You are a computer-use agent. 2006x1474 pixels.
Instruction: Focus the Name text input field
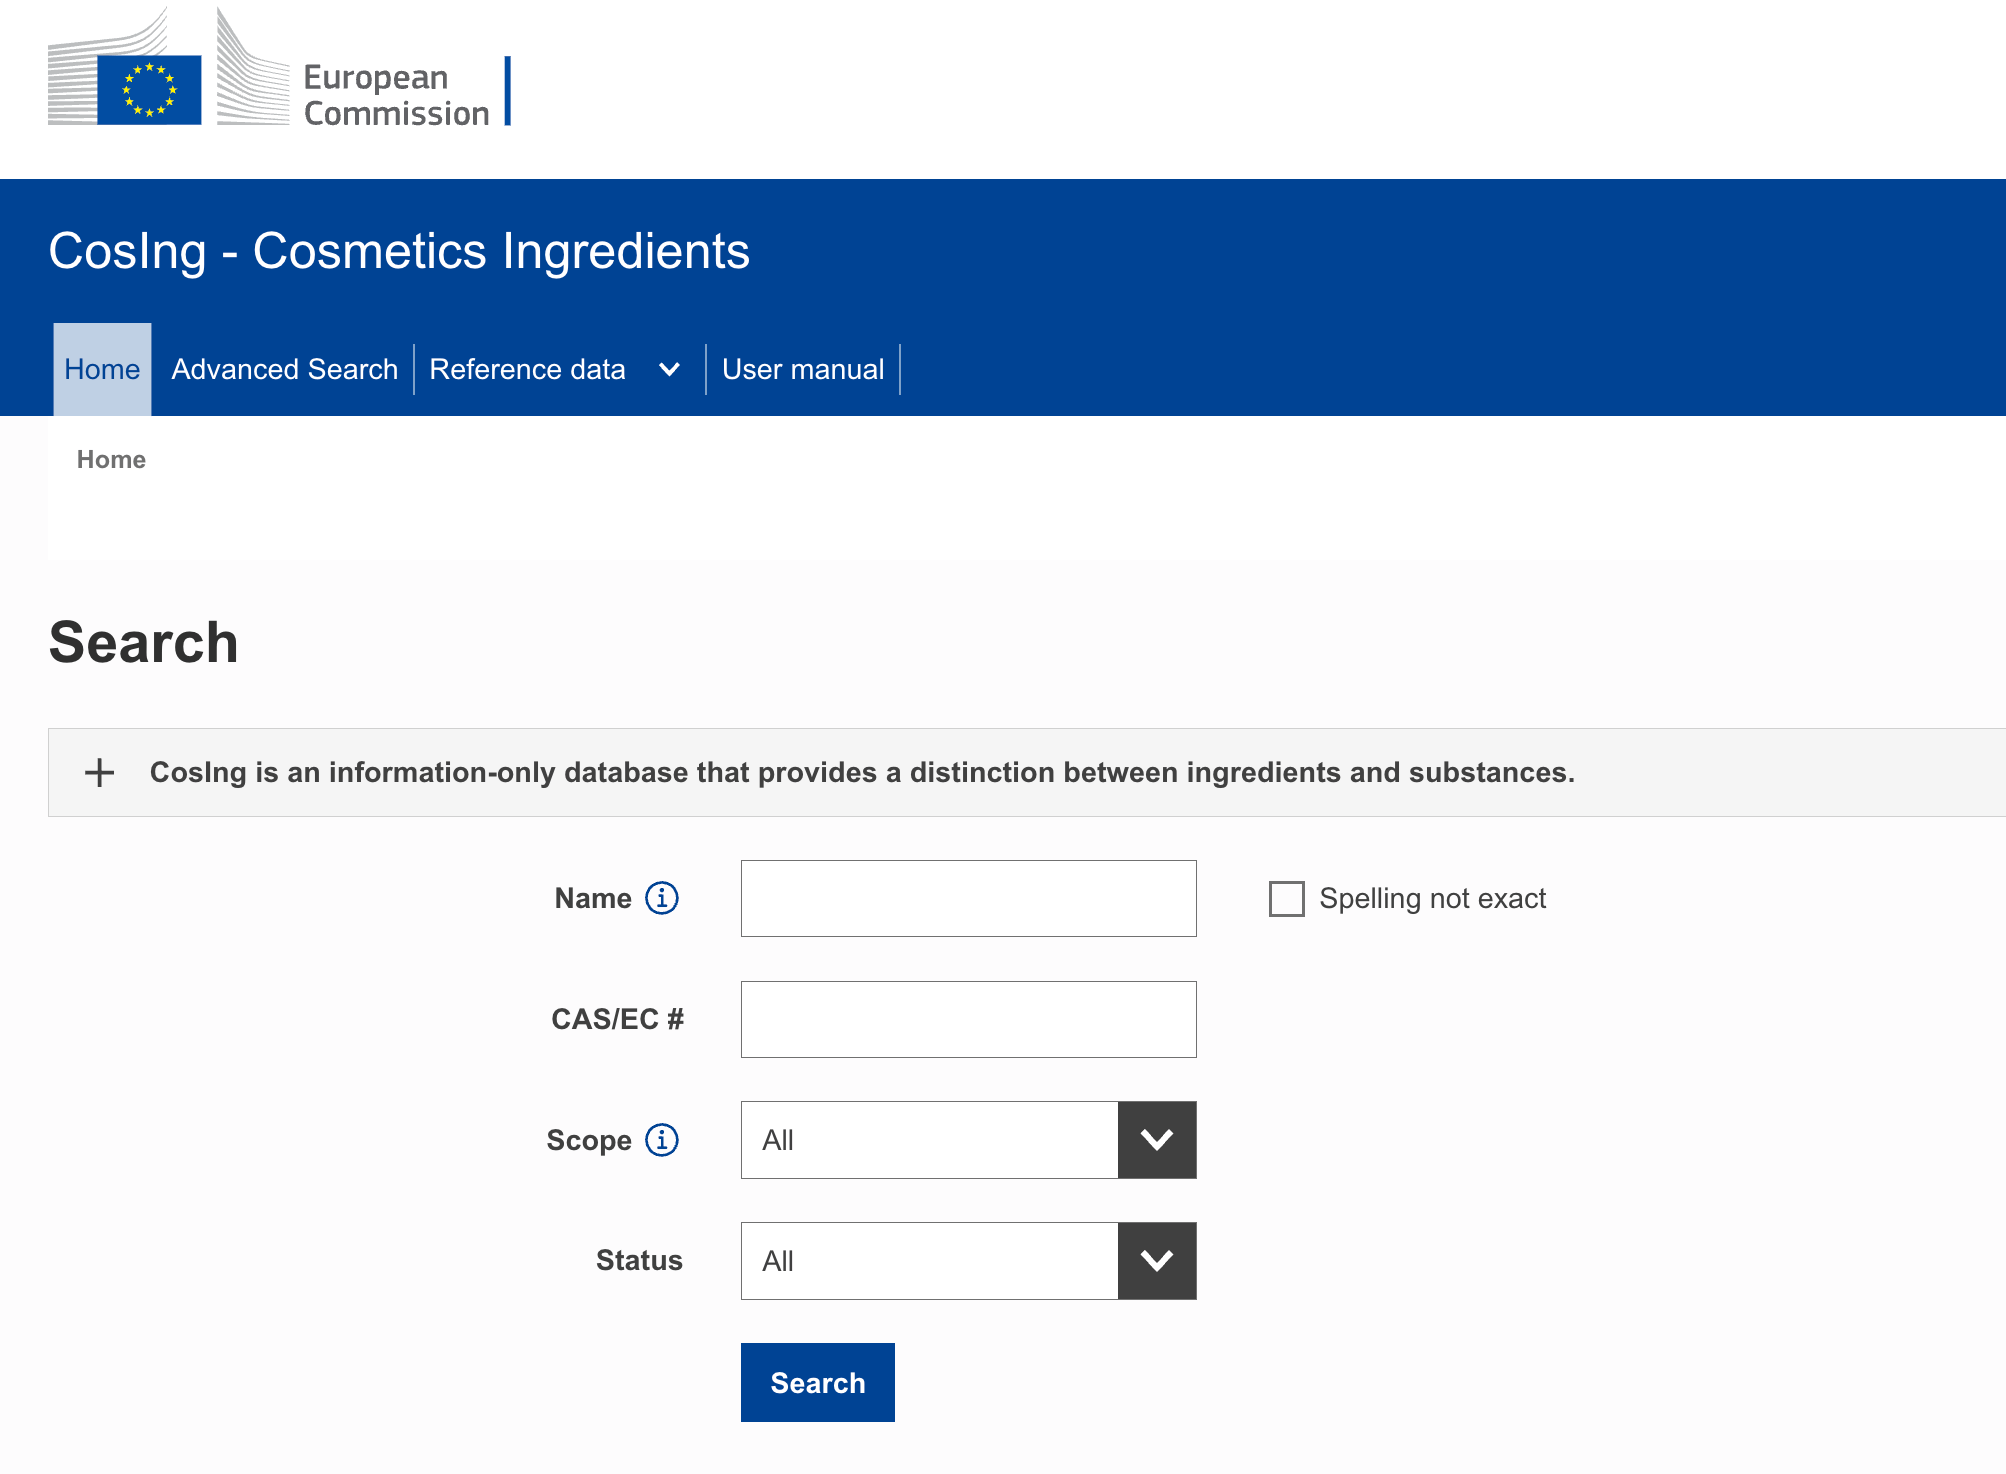click(968, 898)
